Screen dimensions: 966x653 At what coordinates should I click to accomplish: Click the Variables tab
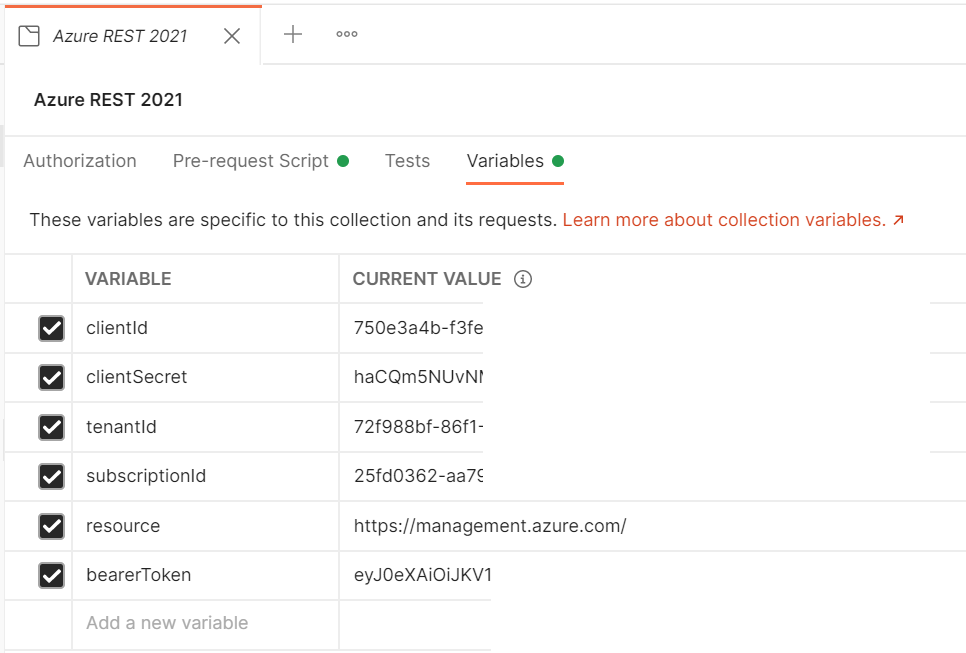506,161
